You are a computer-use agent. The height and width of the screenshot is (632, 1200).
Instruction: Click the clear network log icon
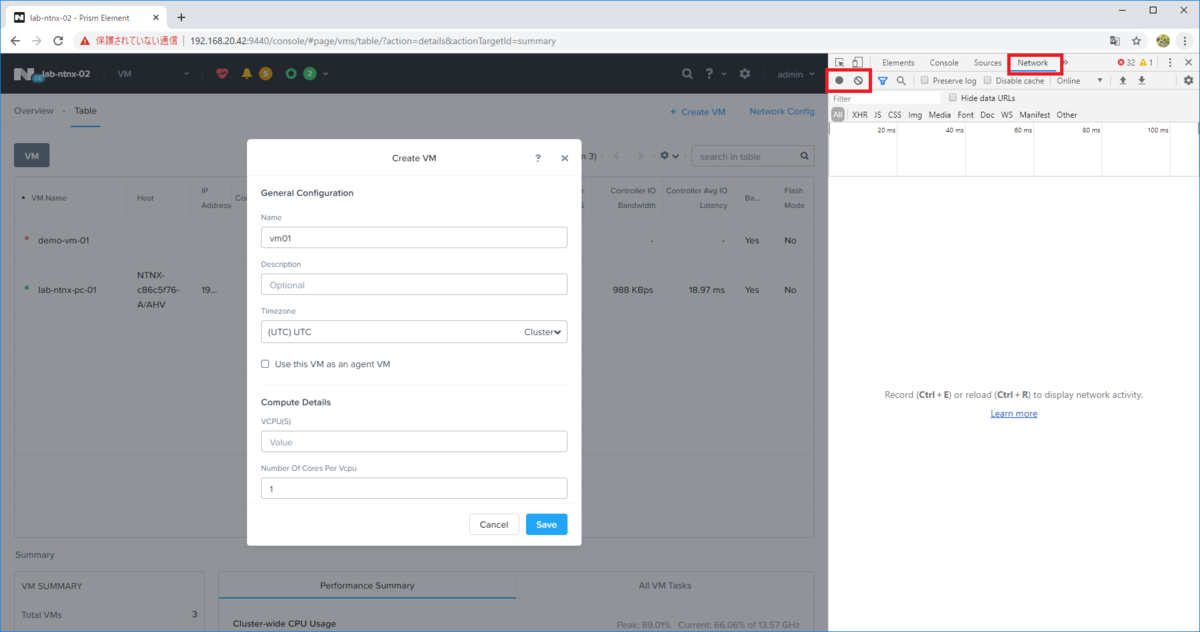point(858,80)
